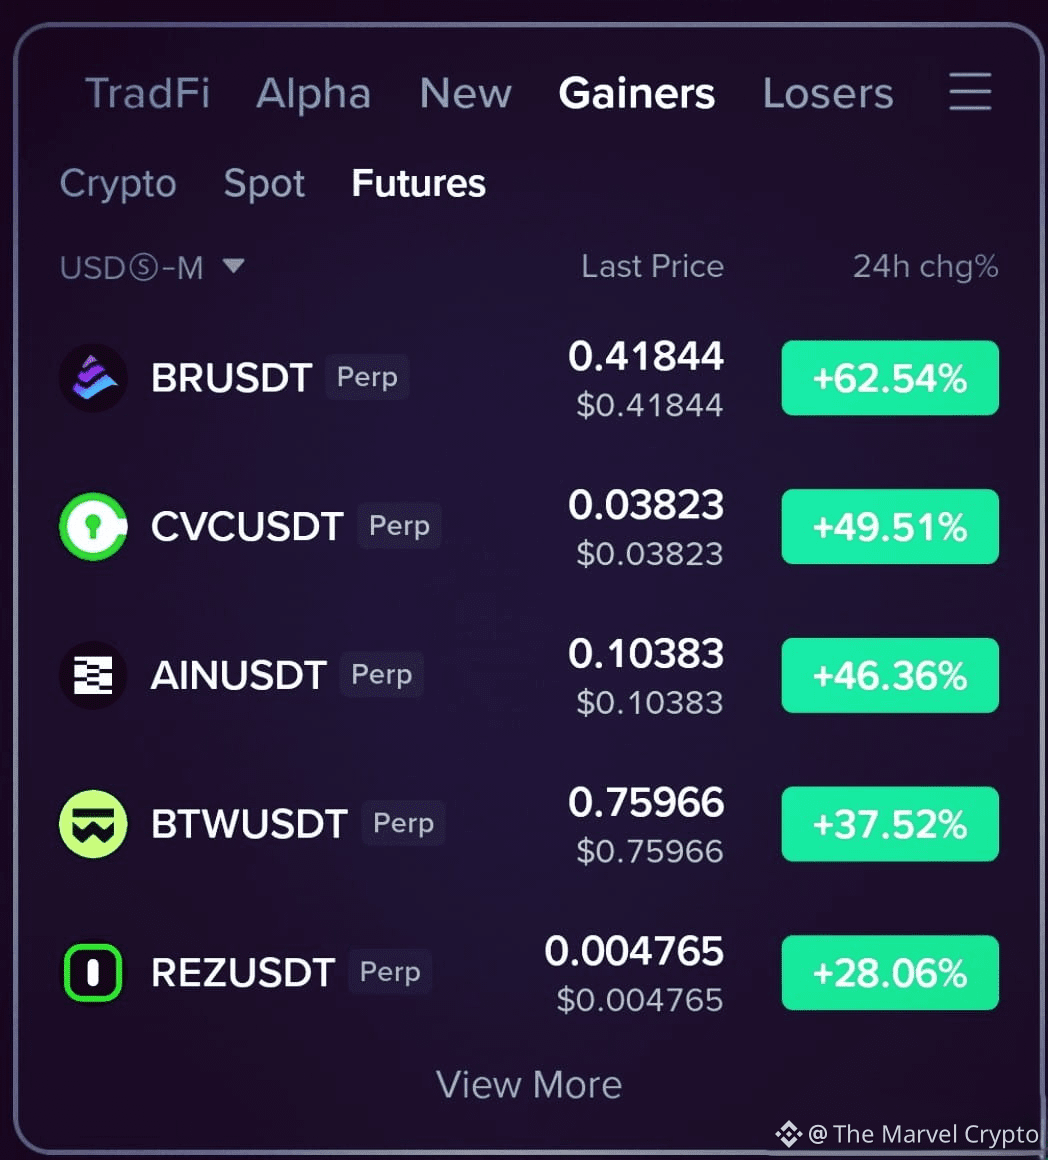Image resolution: width=1048 pixels, height=1160 pixels.
Task: Sort by Last Price column header
Action: pos(652,266)
